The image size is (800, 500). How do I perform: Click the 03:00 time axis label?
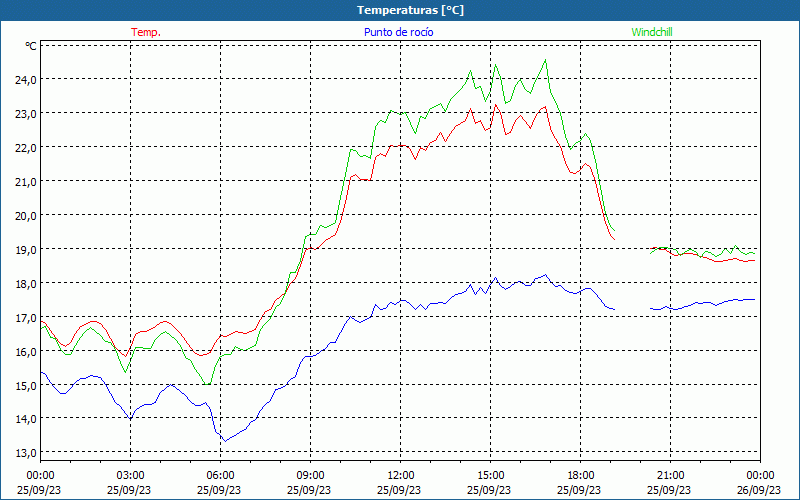tap(130, 476)
